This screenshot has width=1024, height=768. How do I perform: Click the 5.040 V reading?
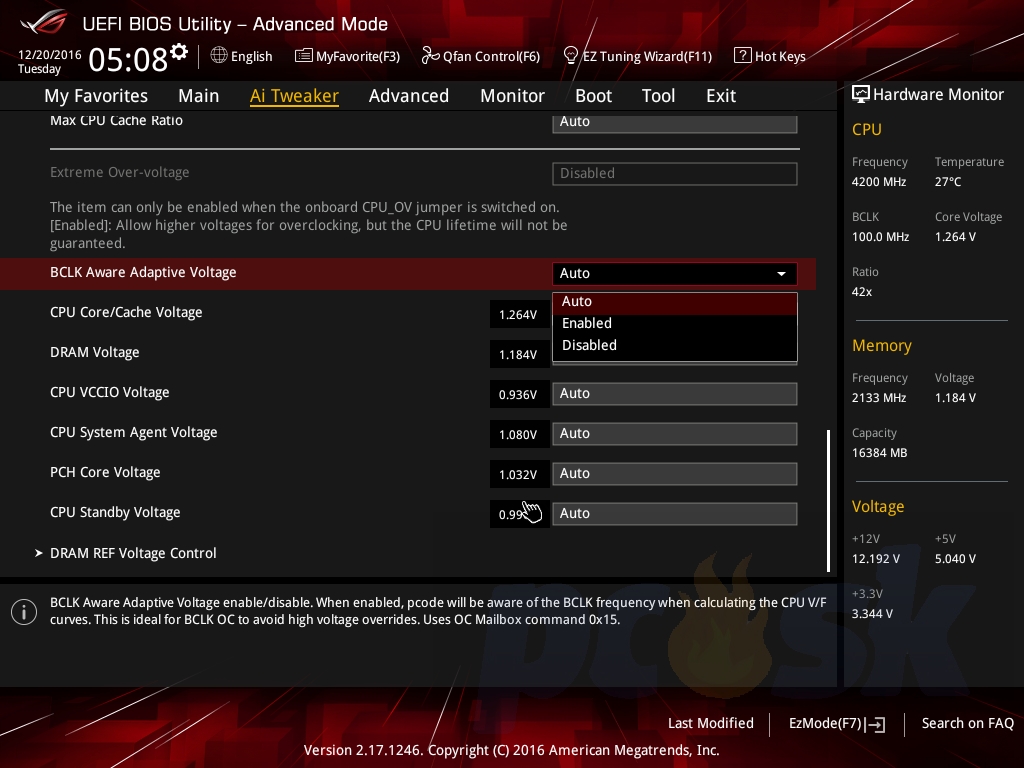tap(955, 559)
